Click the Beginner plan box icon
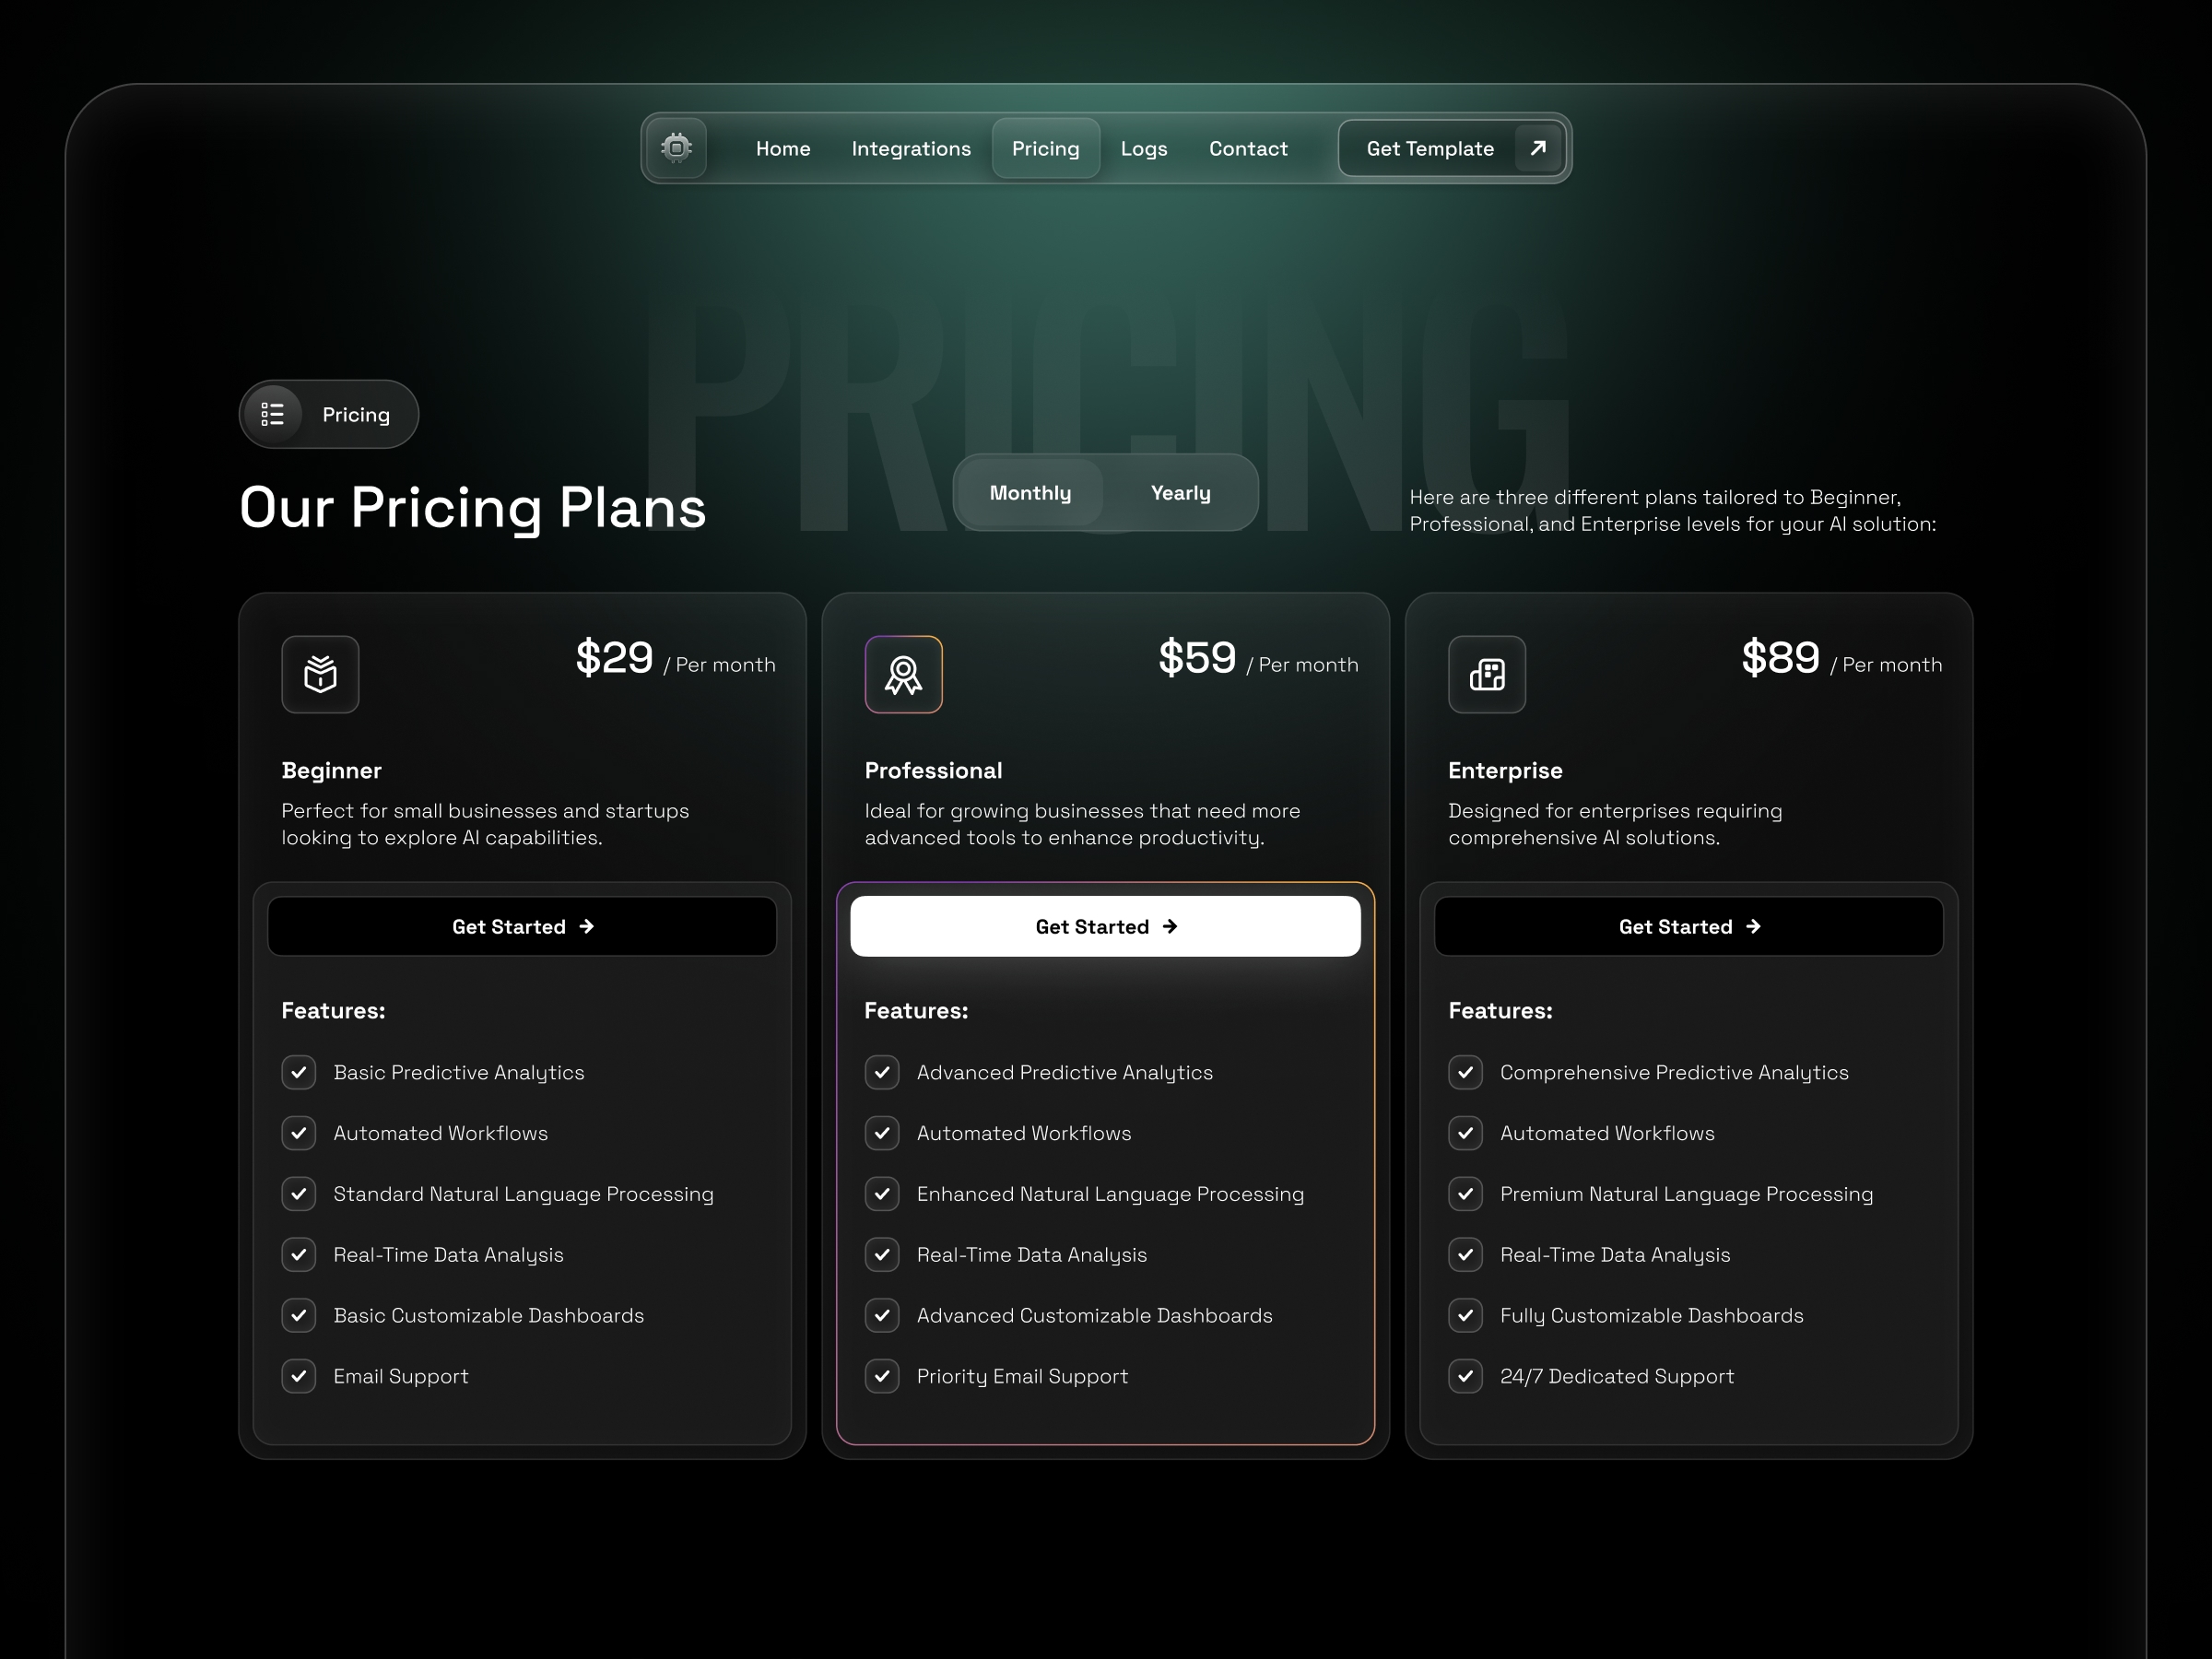 (320, 674)
